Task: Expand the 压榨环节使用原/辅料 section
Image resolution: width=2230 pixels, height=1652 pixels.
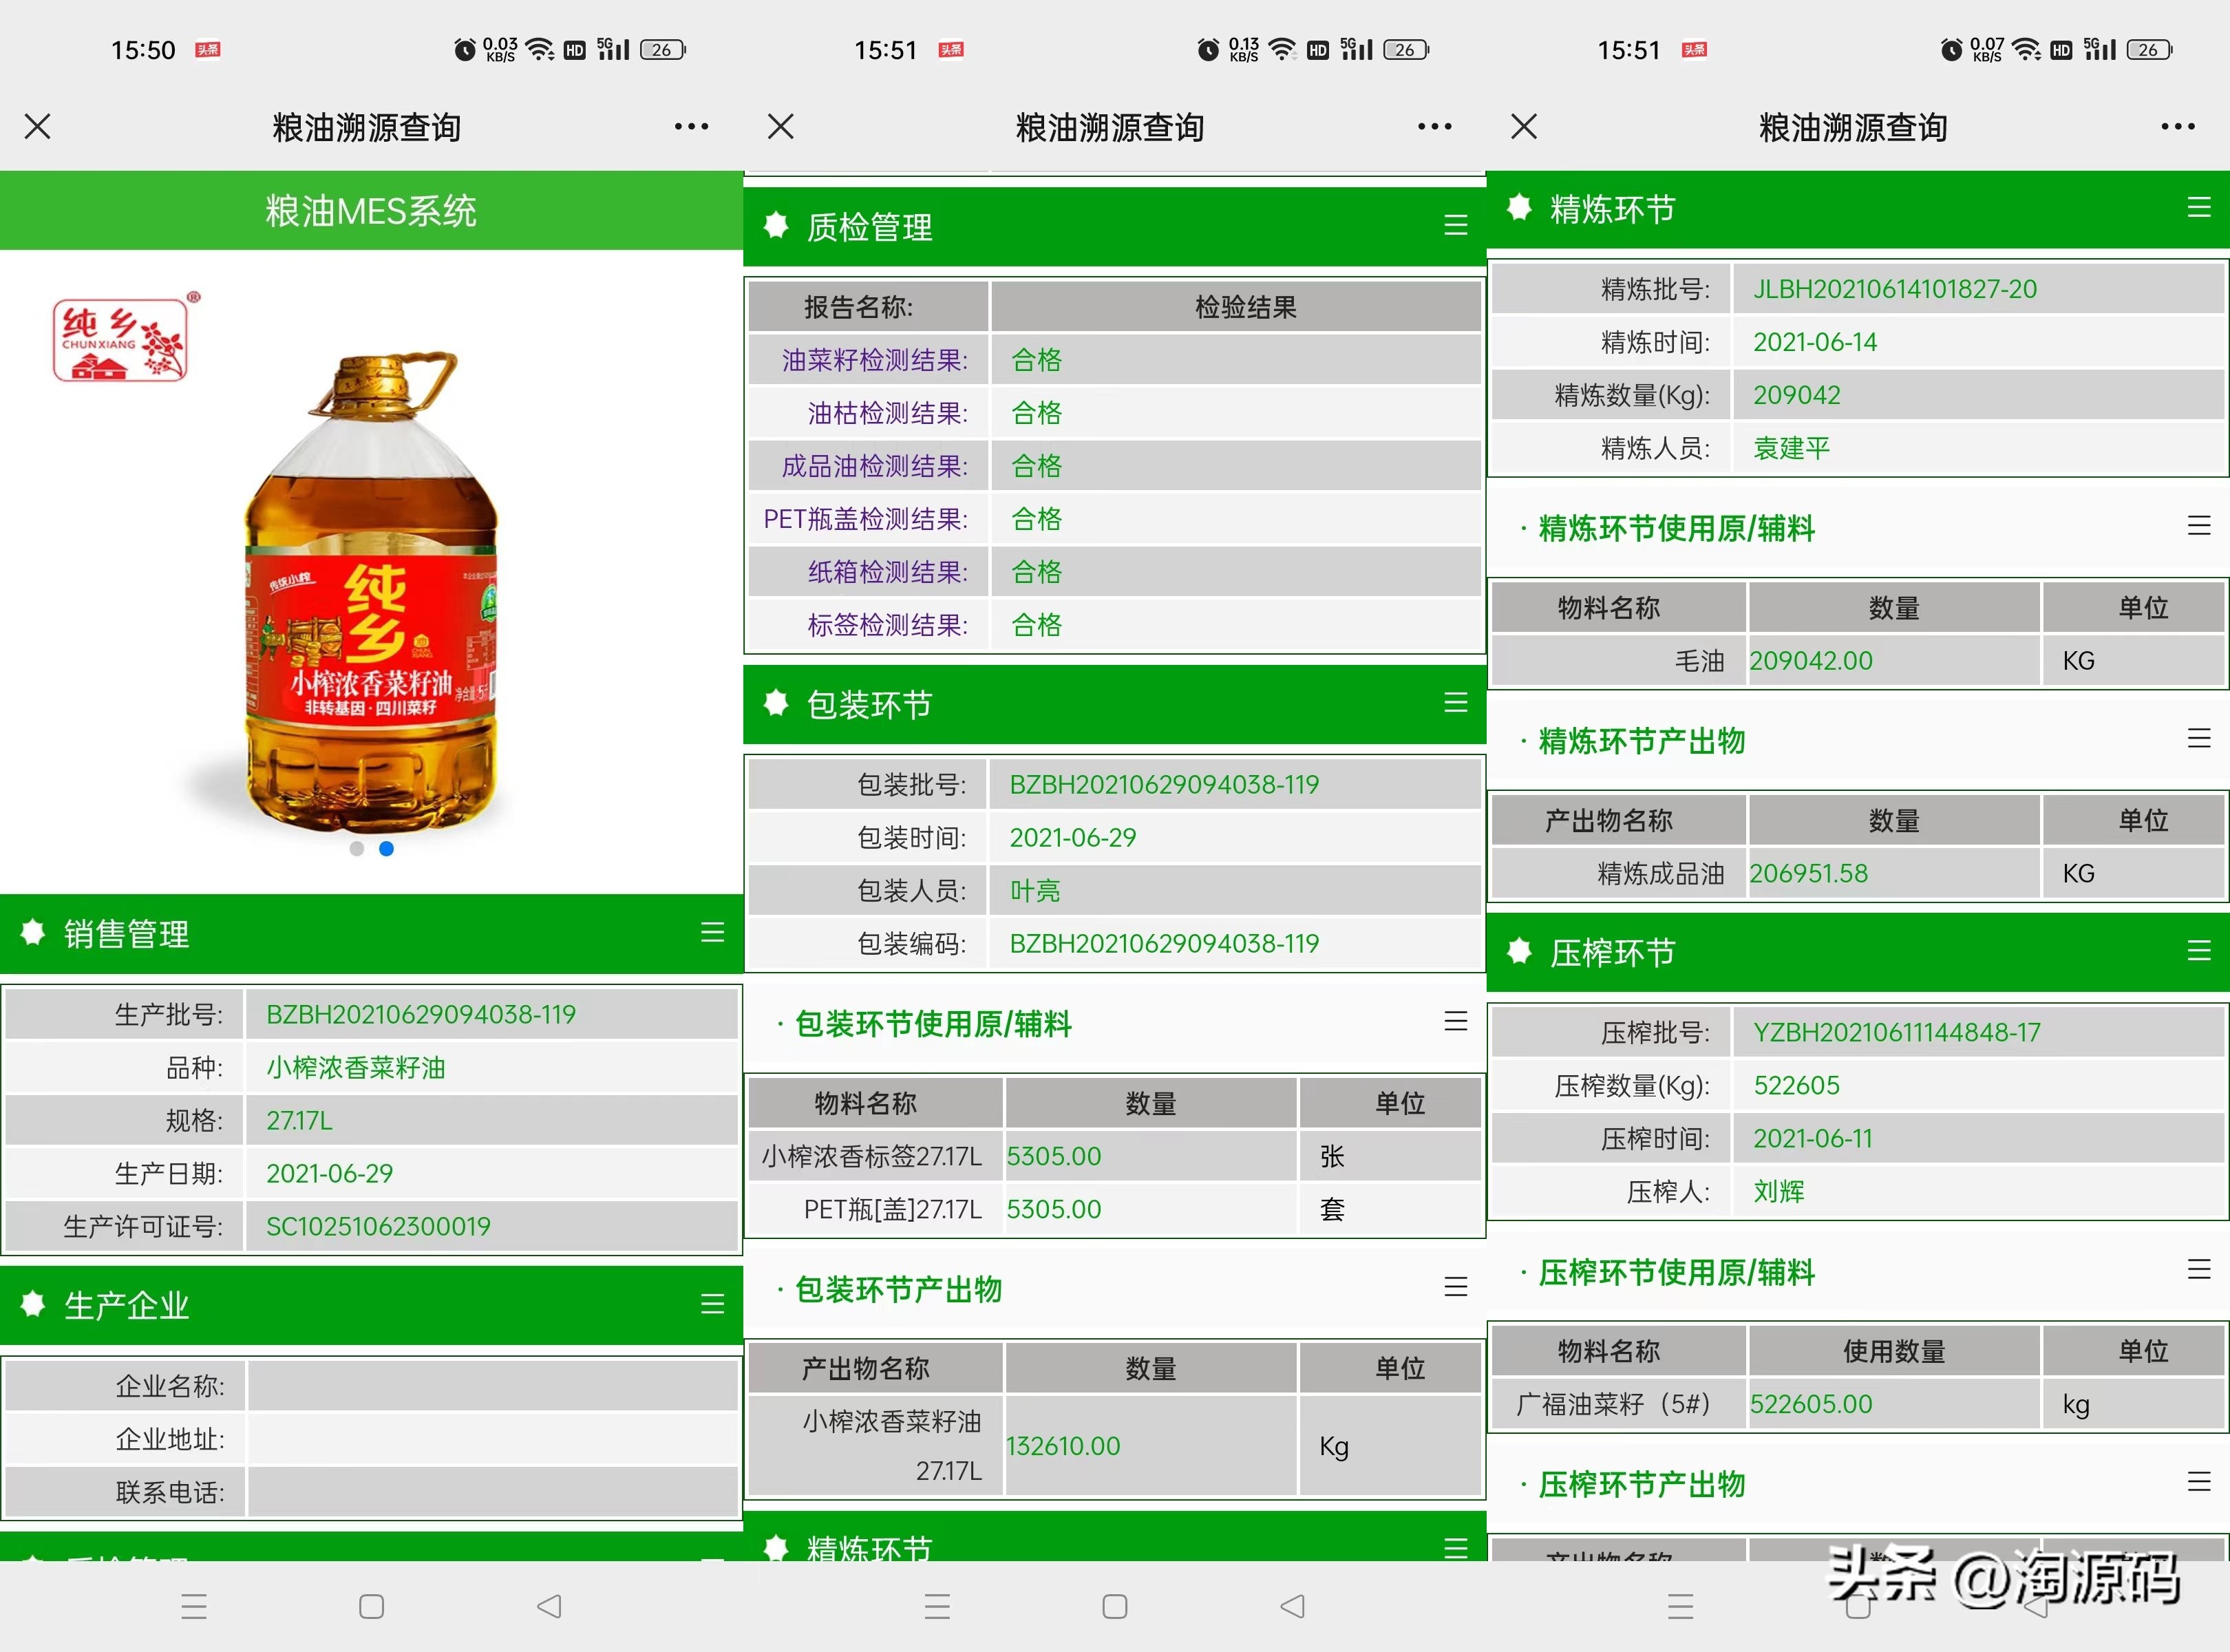Action: [2199, 1270]
